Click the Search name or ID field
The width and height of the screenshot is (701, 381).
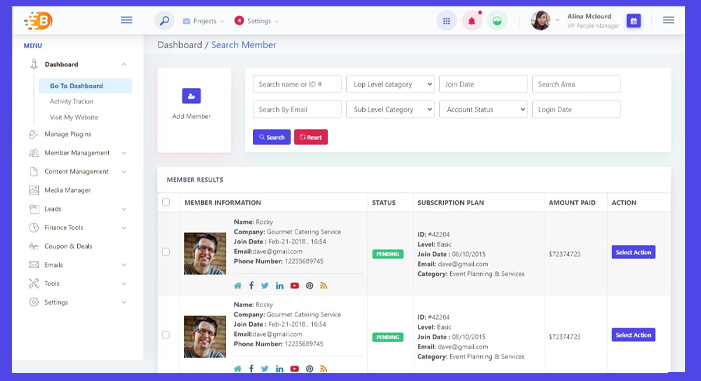coord(297,84)
